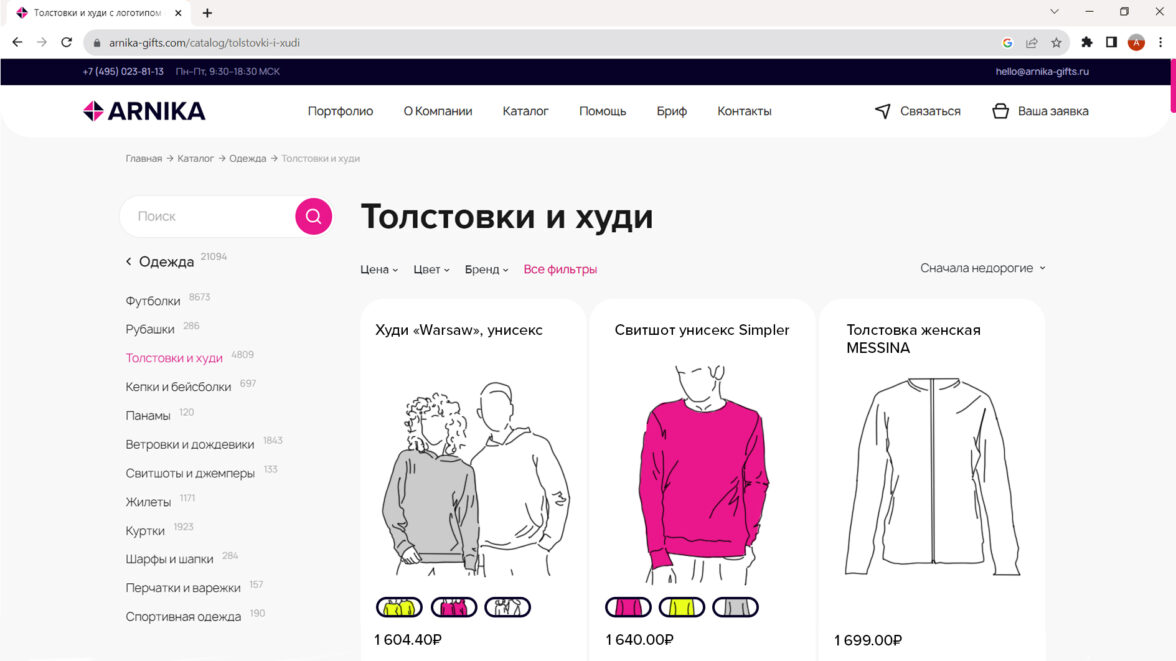This screenshot has height=661, width=1176.
Task: Click the paper plane 'Связаться' icon
Action: click(883, 111)
